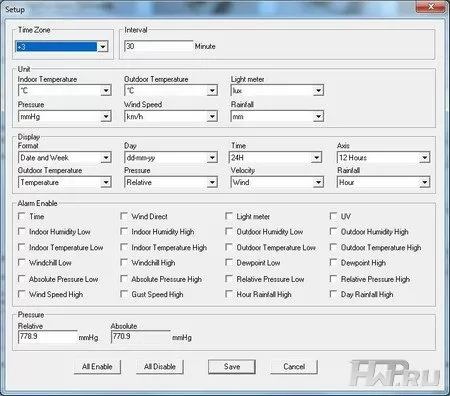Toggle Windchill Low alarm
The image size is (450, 396).
point(22,262)
